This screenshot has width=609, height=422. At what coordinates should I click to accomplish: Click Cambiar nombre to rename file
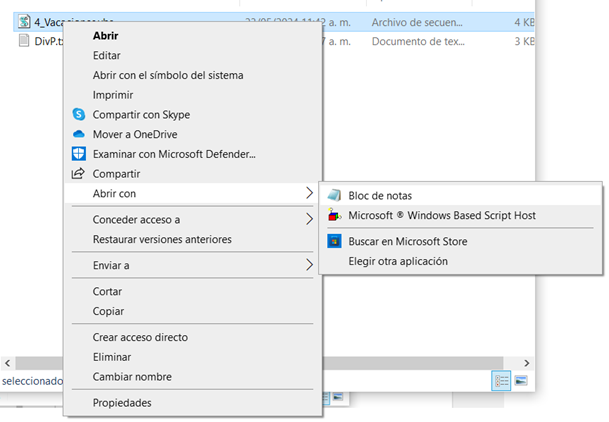pos(132,377)
